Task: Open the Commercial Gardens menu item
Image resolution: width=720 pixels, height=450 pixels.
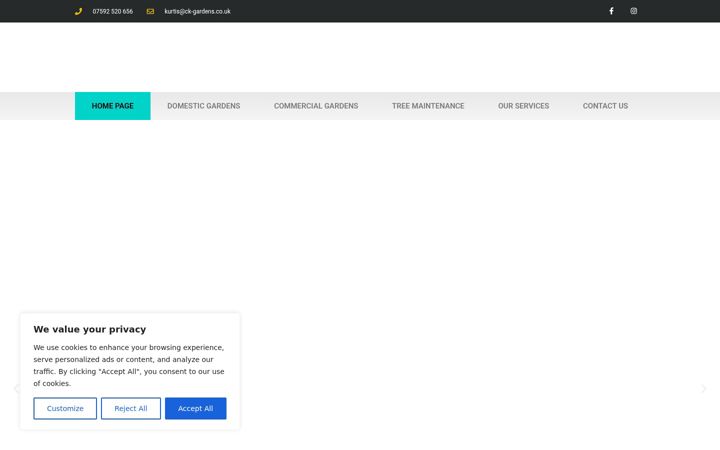Action: click(316, 106)
